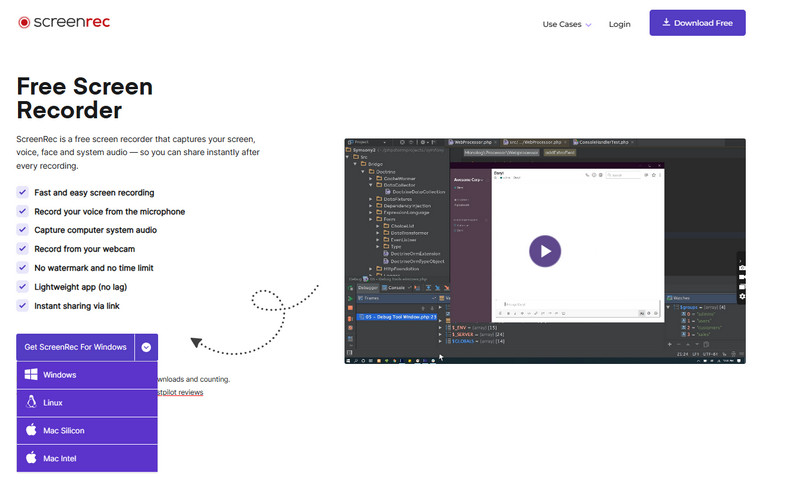The width and height of the screenshot is (800, 484).
Task: Select the Mac Intel download option
Action: point(87,458)
